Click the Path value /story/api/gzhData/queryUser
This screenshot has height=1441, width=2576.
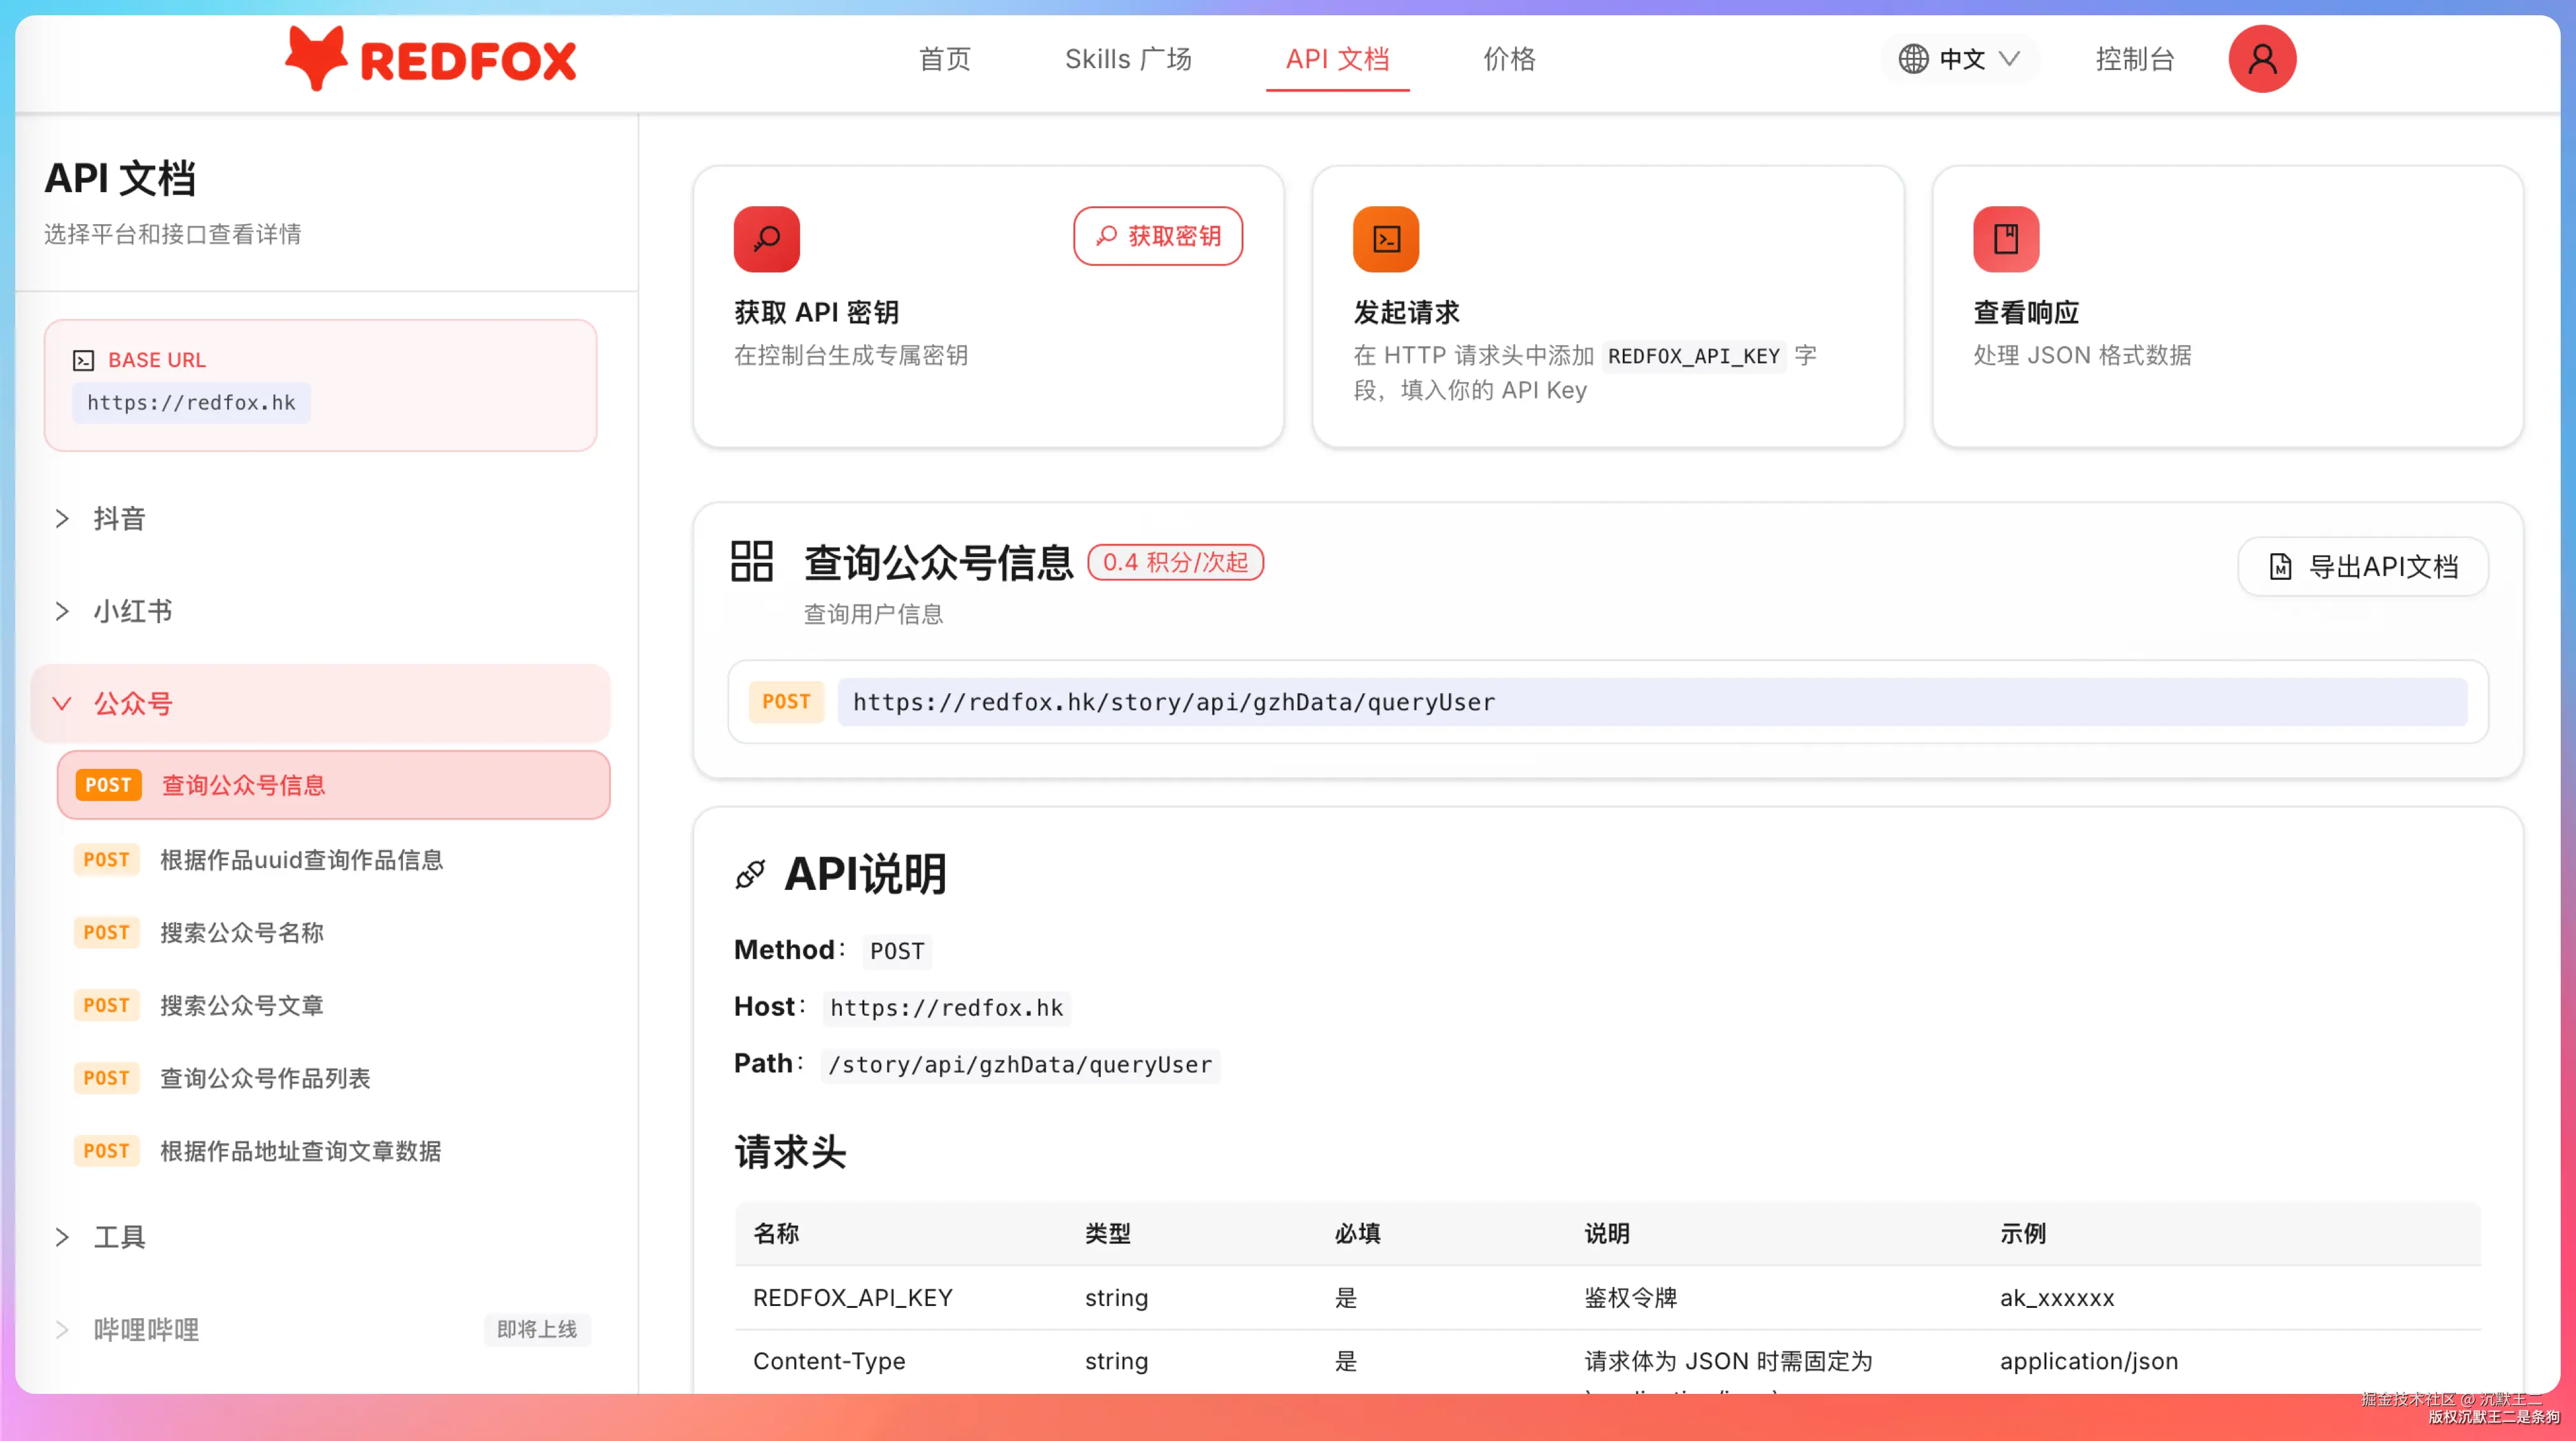[1020, 1065]
